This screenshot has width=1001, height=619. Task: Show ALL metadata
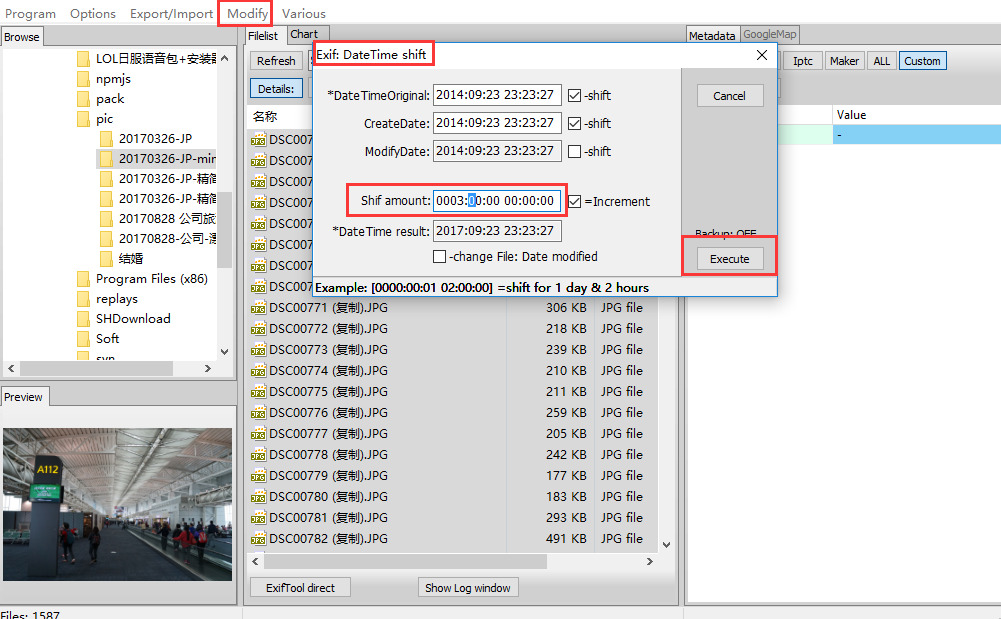(x=882, y=61)
